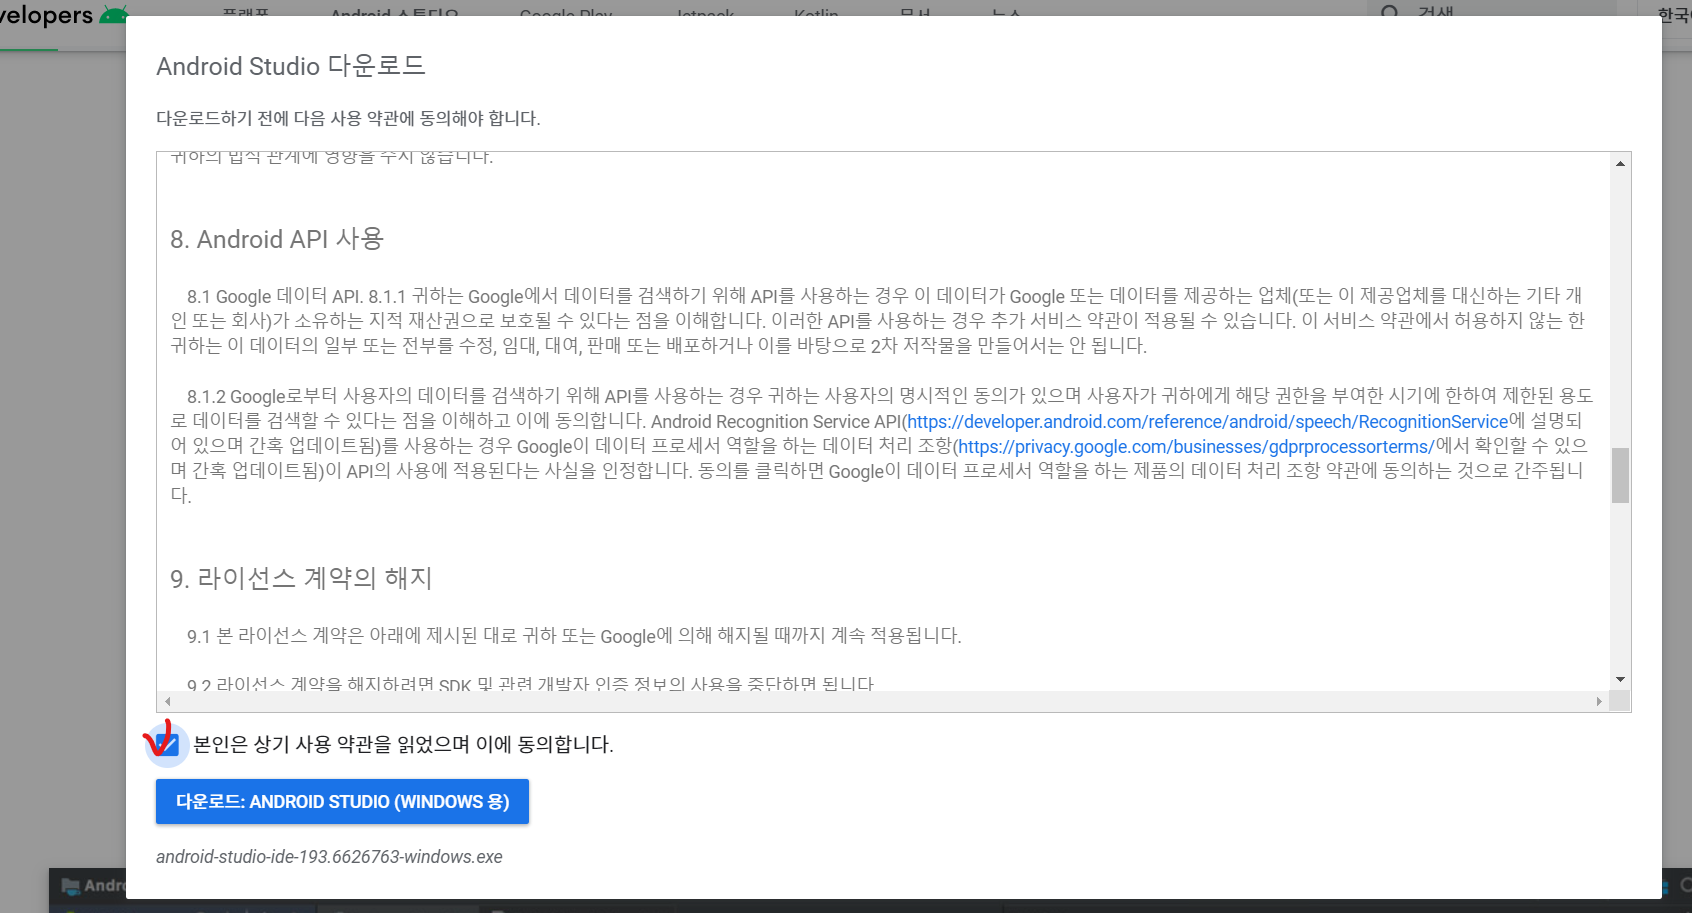Click the horizontal scrollbar right arrow
The height and width of the screenshot is (913, 1692).
1599,702
